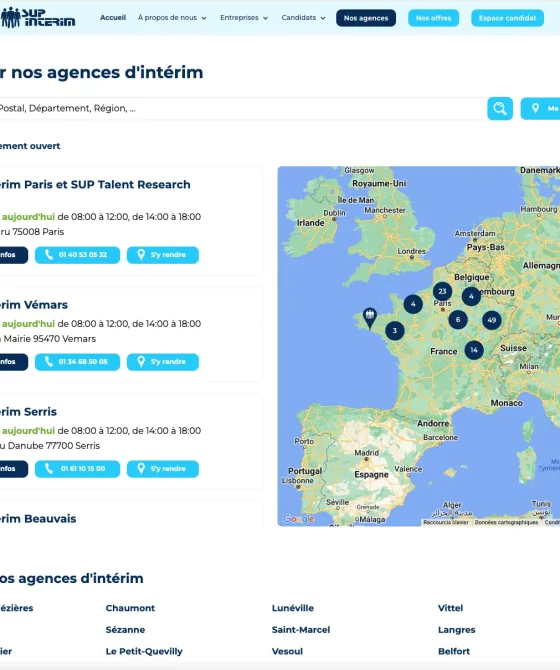Viewport: 560px width, 670px height.
Task: Click the magnifier search button
Action: (x=500, y=109)
